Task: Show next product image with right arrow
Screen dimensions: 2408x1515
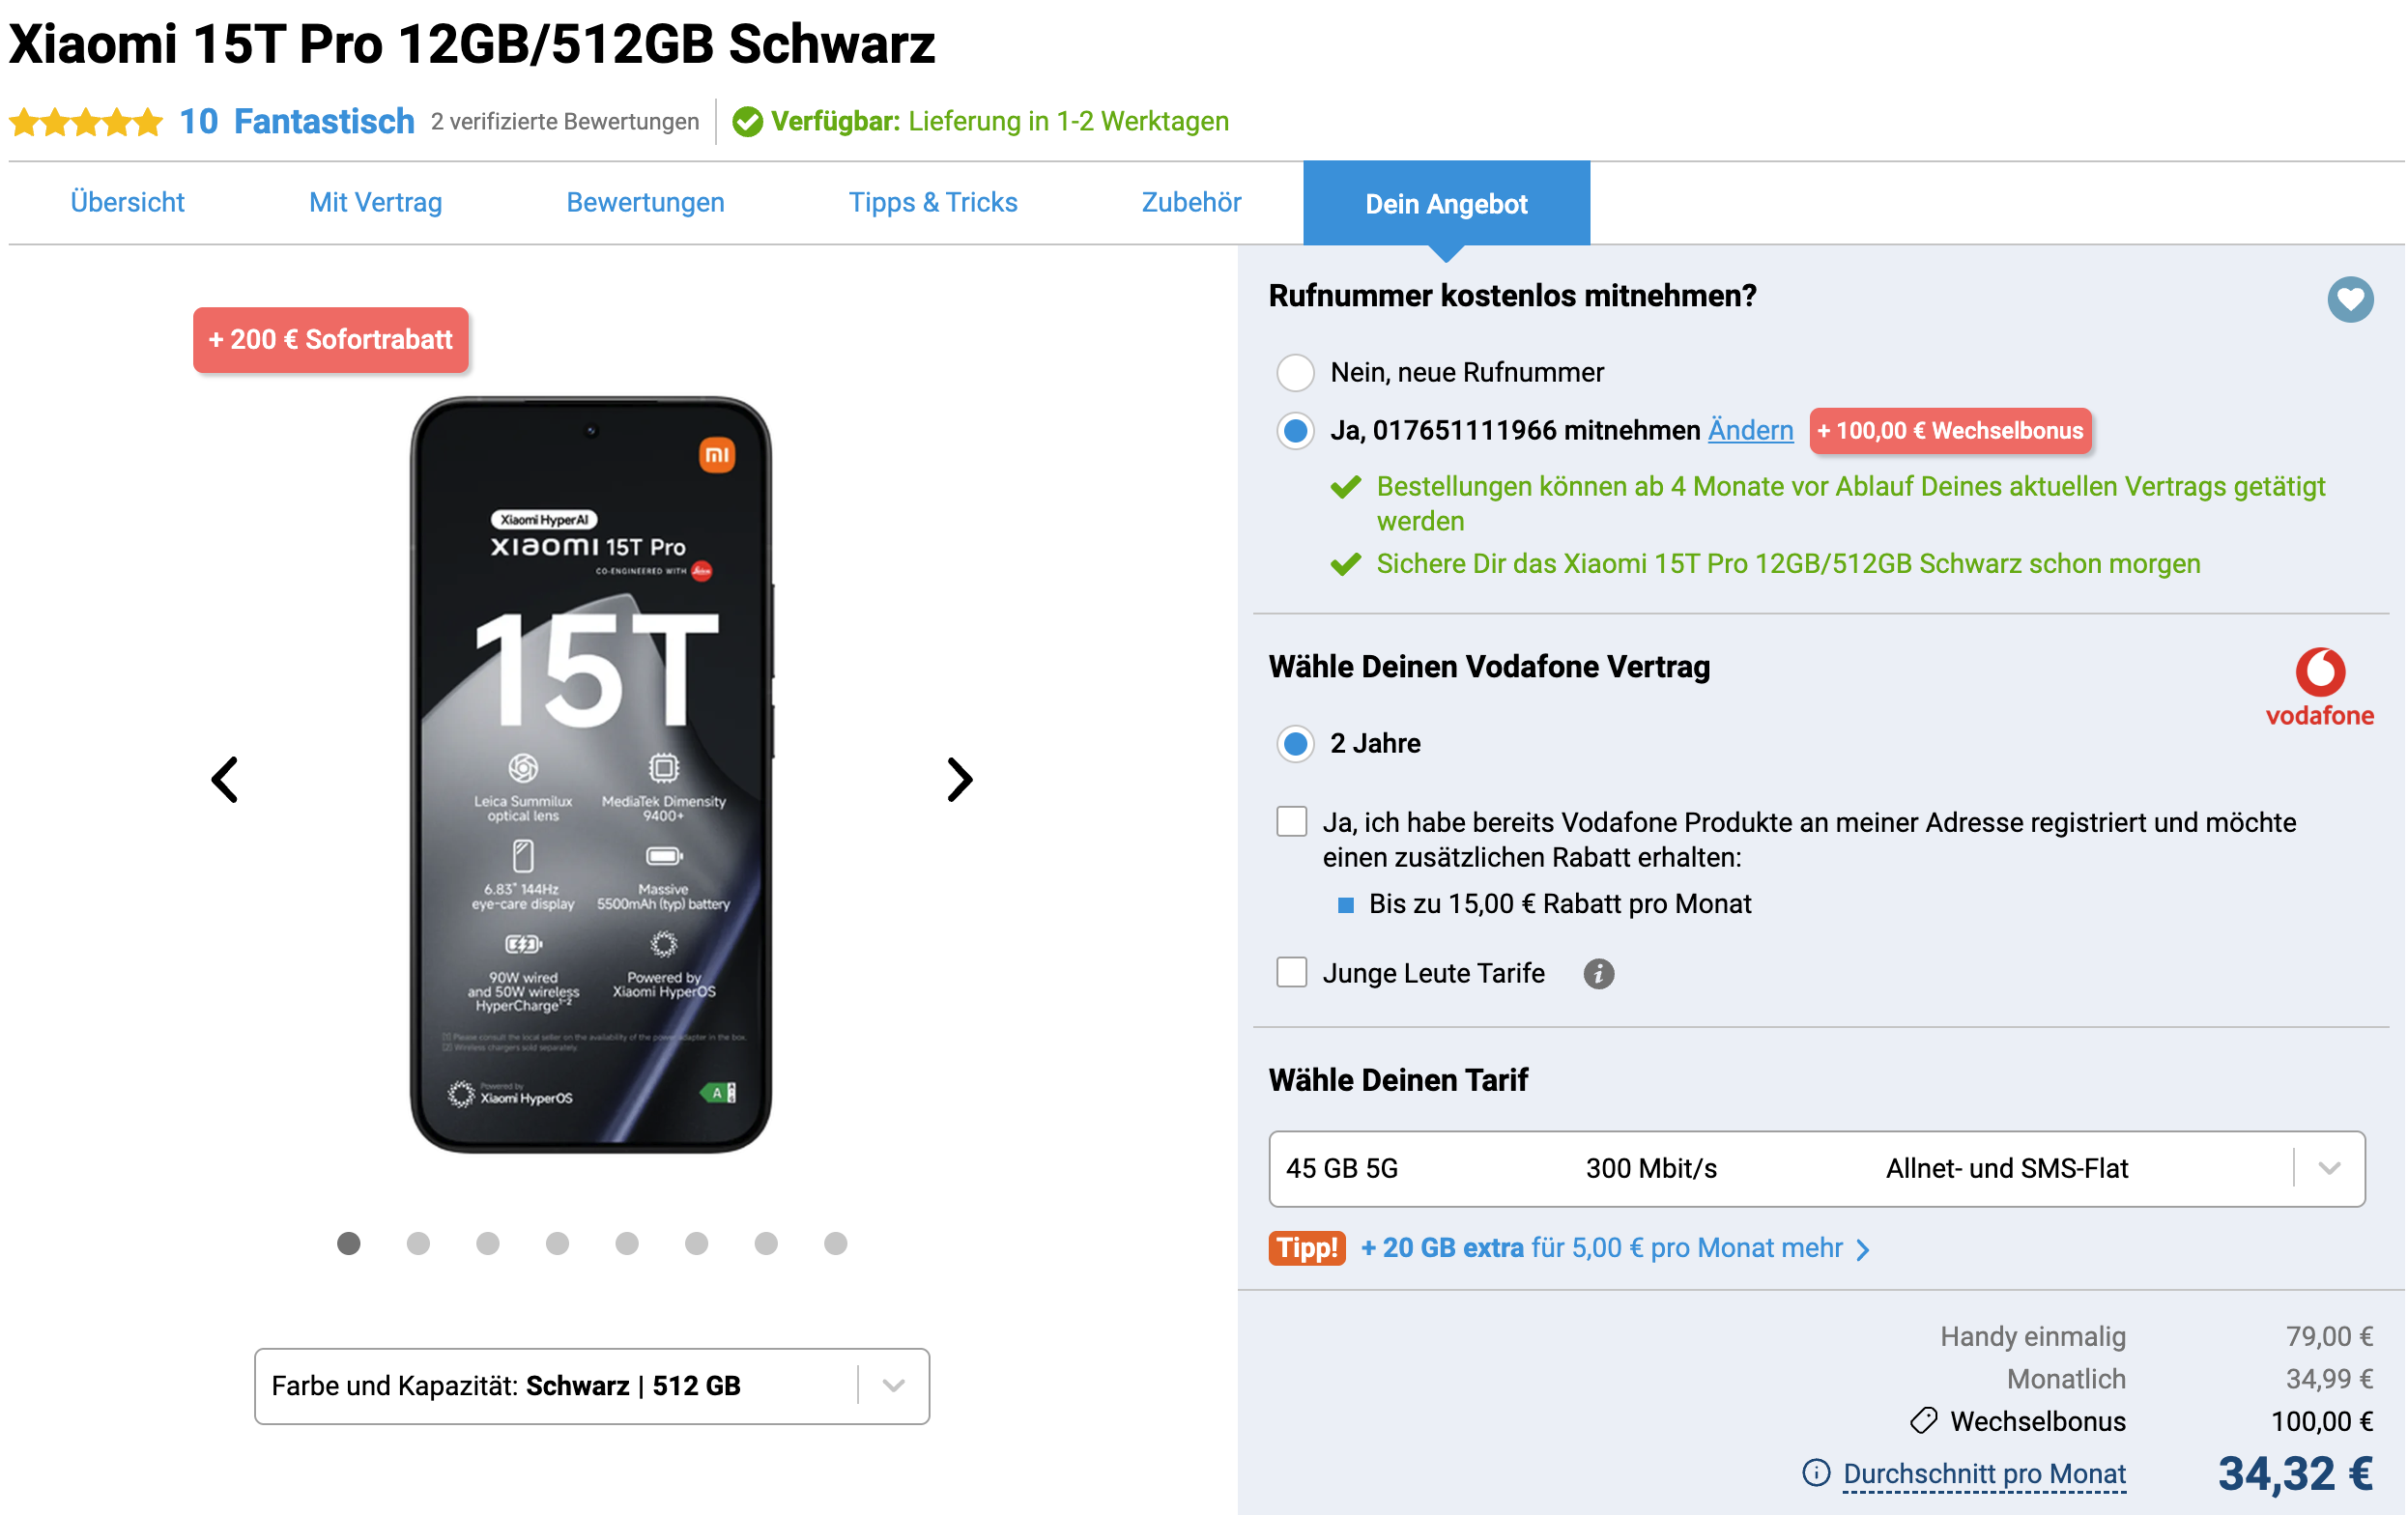Action: (959, 779)
